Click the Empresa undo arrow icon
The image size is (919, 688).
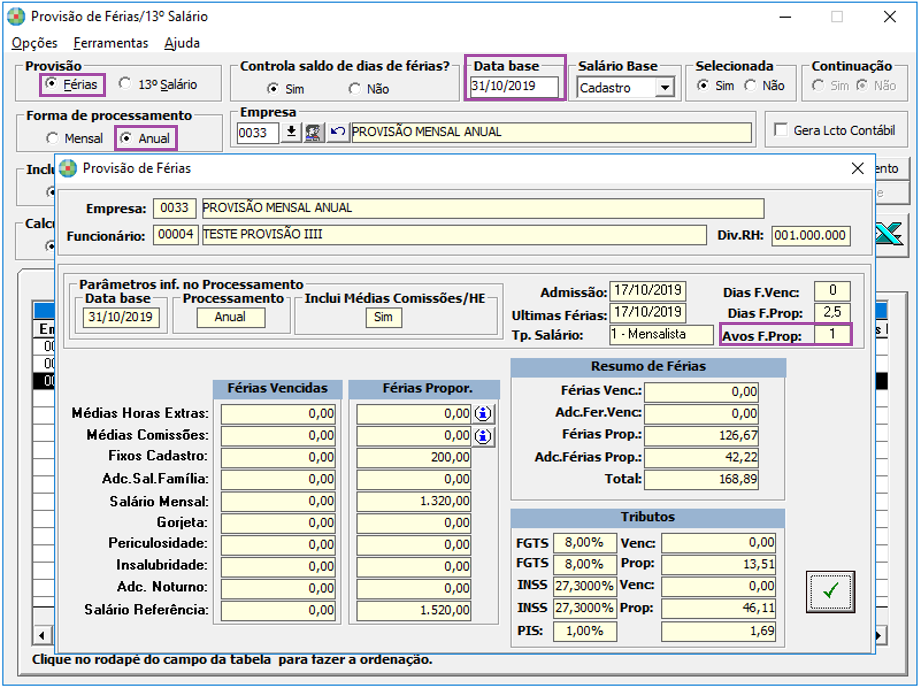pyautogui.click(x=338, y=132)
